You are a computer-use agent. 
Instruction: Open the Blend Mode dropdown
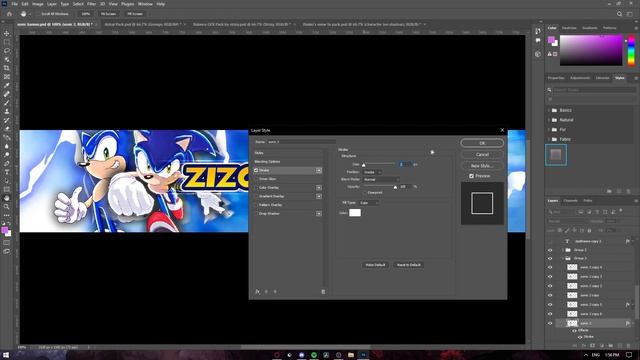coord(381,180)
